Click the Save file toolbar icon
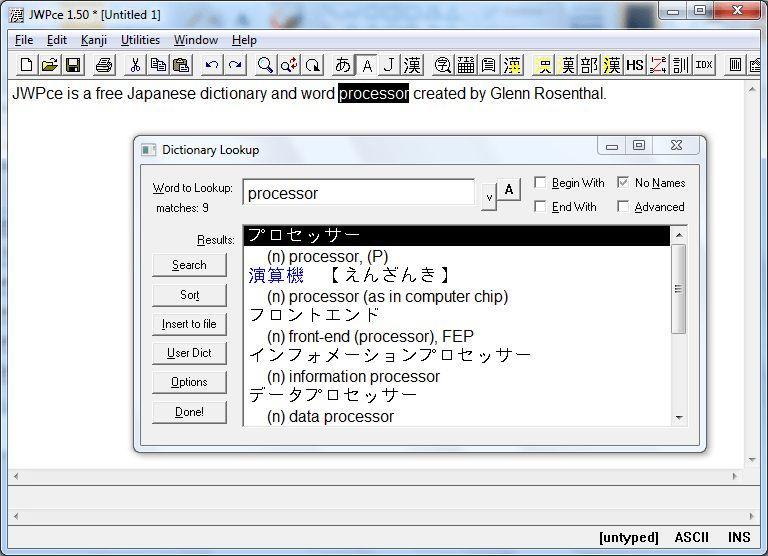 [x=73, y=66]
